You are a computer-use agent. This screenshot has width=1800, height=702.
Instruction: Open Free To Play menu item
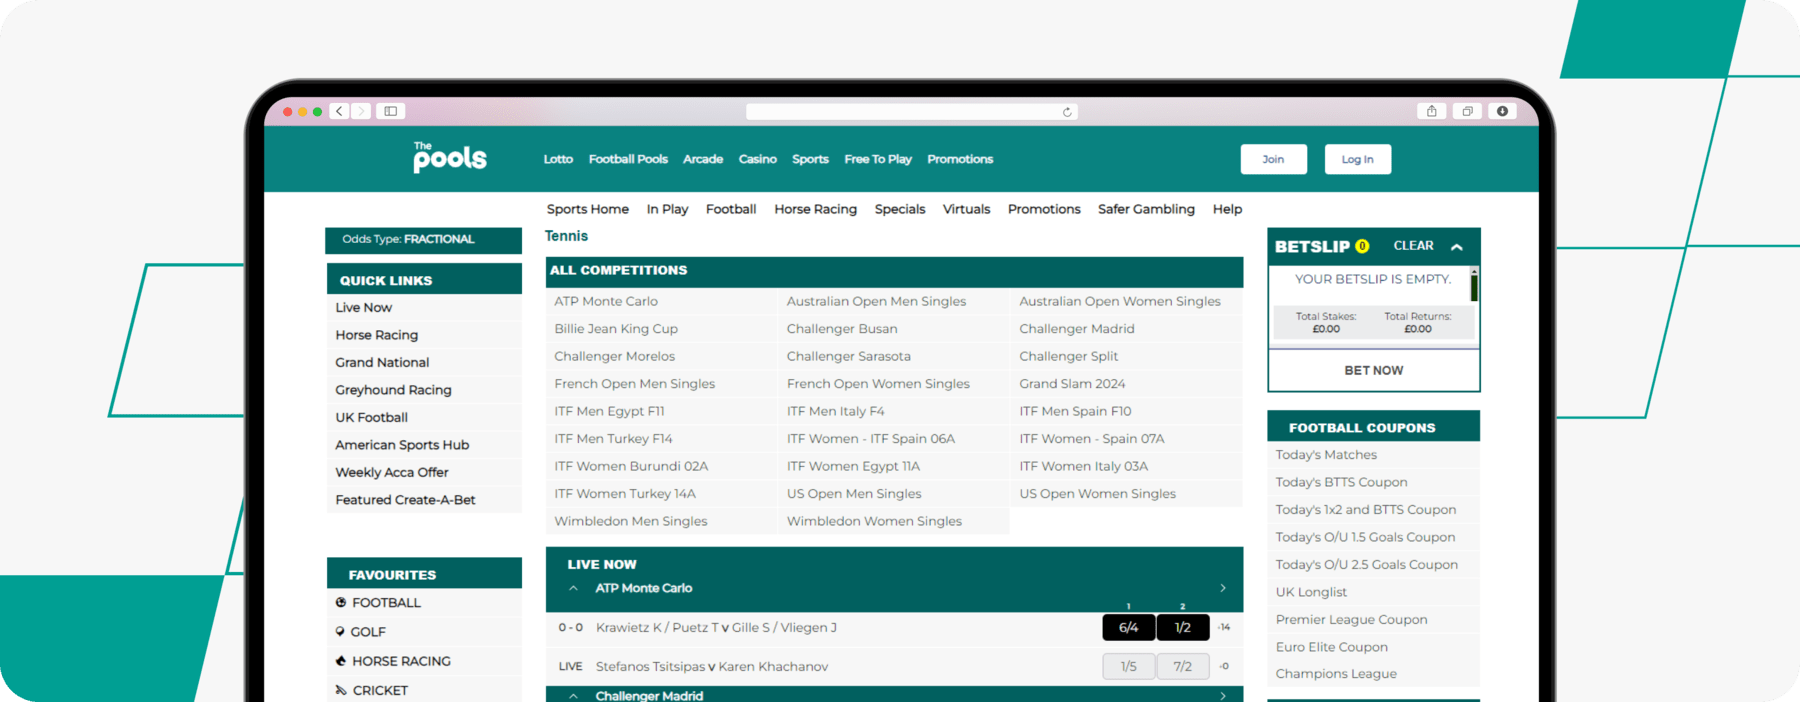coord(878,159)
